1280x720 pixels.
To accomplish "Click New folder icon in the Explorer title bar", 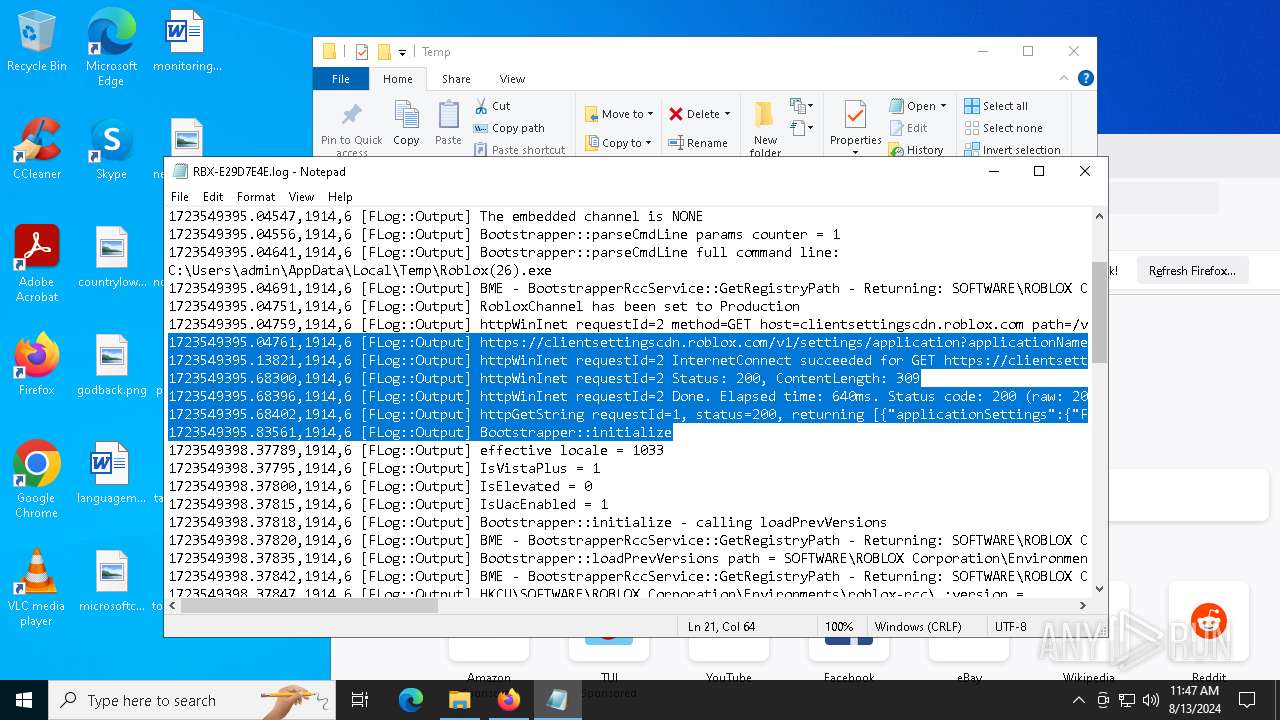I will tap(383, 52).
